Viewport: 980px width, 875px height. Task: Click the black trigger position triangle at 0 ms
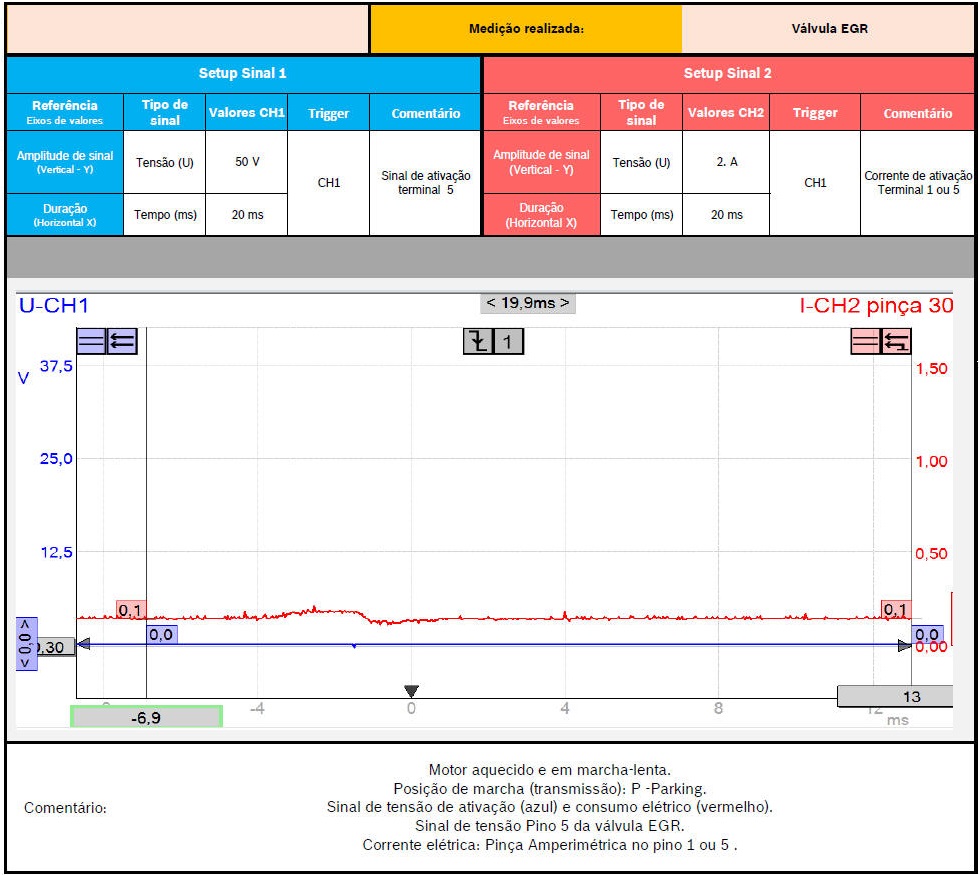(x=410, y=691)
